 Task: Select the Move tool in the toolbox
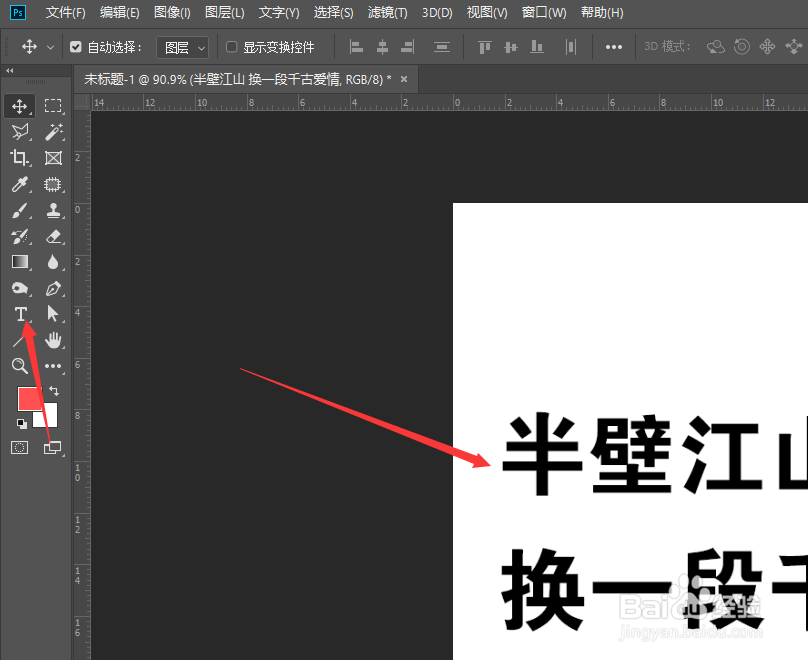20,106
